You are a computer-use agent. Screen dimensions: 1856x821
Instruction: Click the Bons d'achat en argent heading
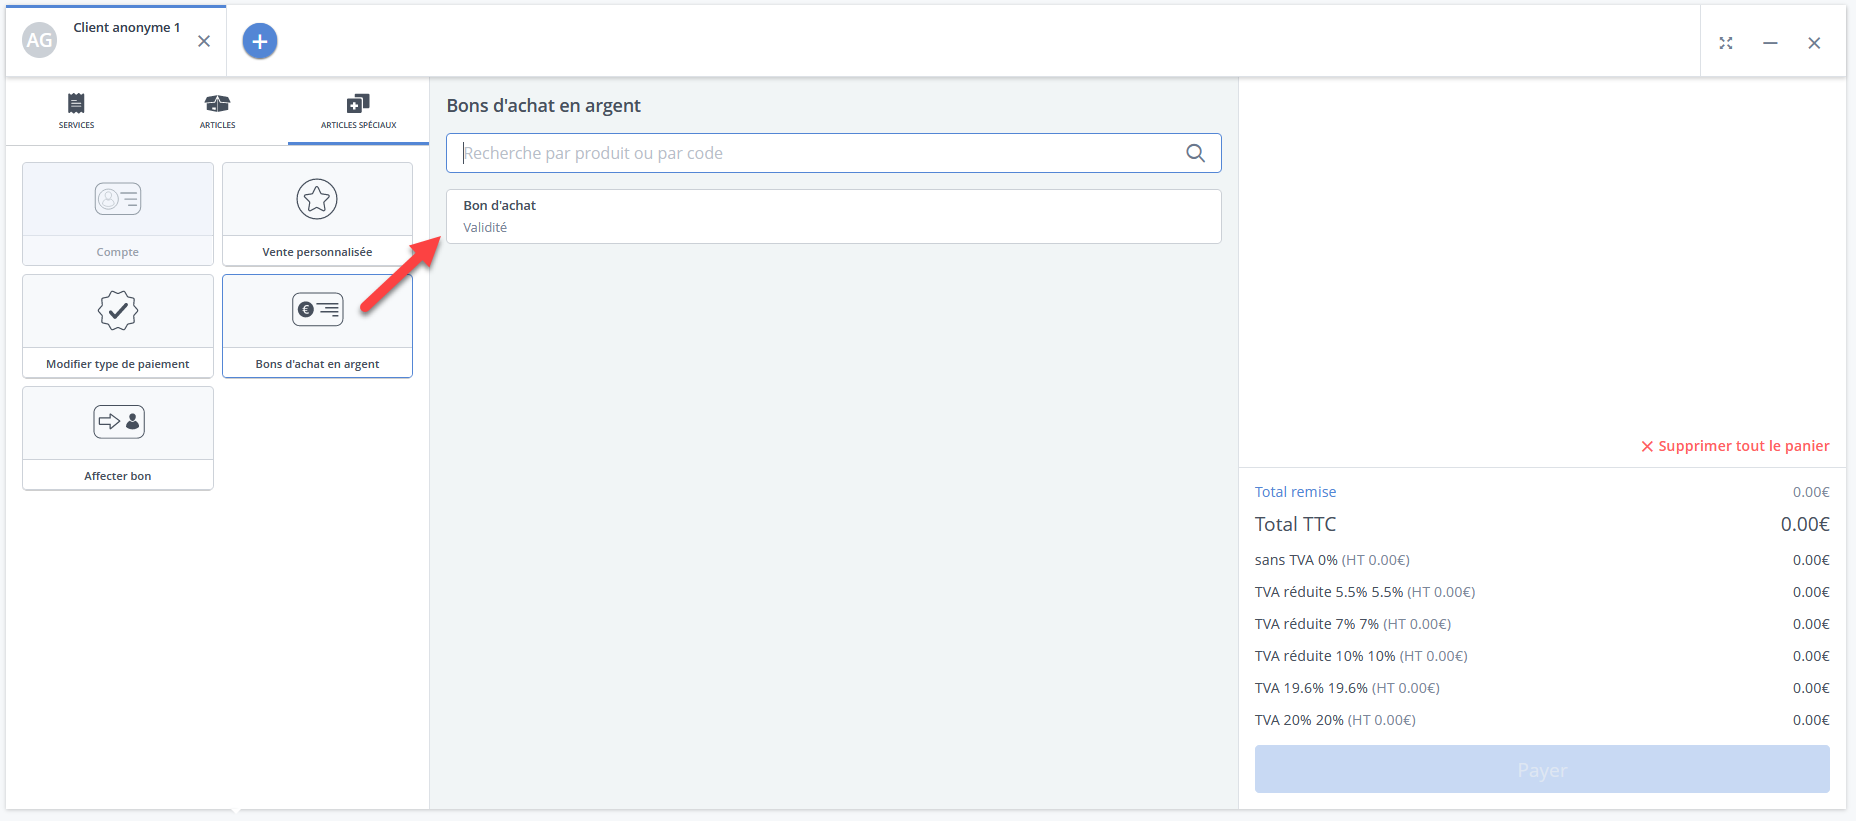tap(543, 106)
